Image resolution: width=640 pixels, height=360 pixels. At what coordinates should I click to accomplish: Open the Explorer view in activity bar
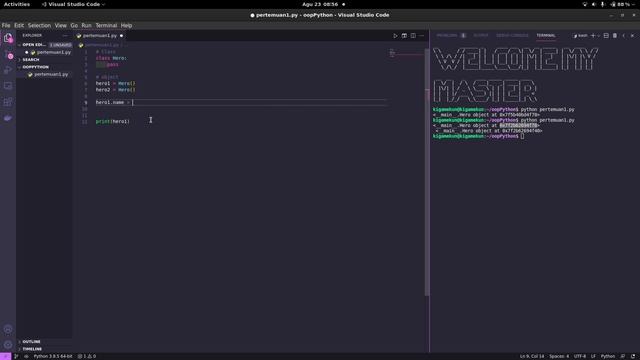click(8, 38)
